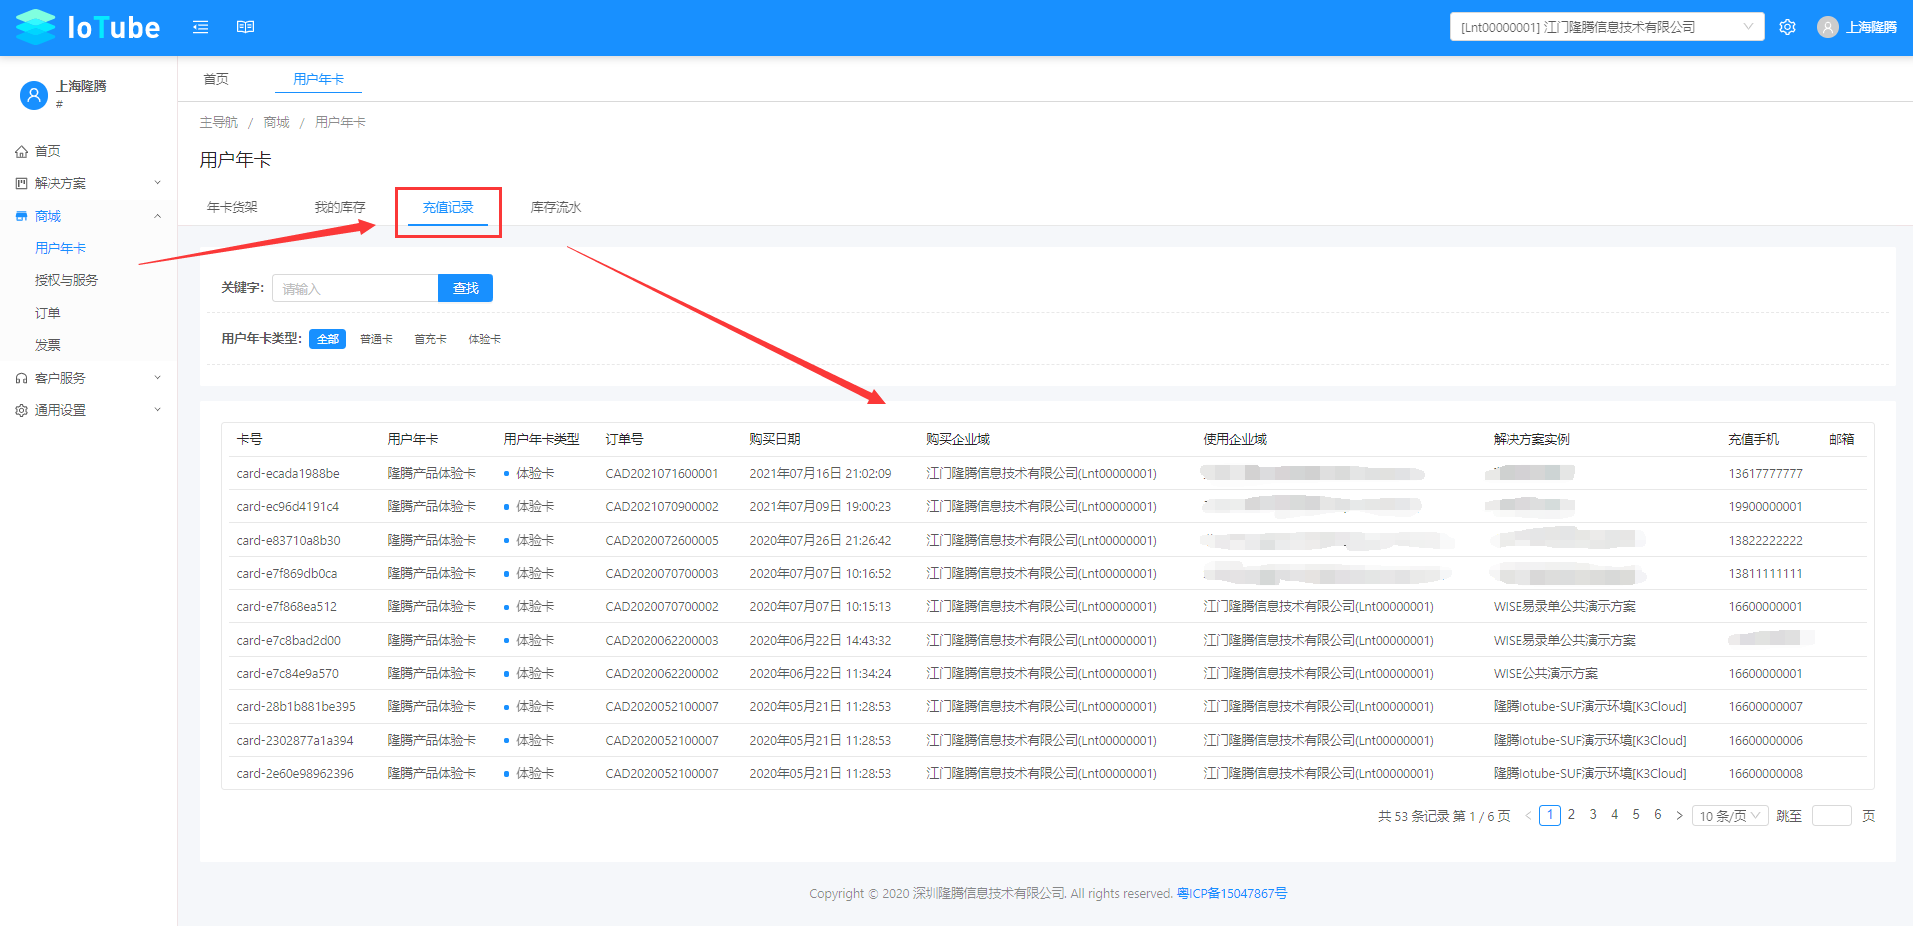This screenshot has height=926, width=1913.
Task: Select order number CAD2020072600005
Action: 662,541
